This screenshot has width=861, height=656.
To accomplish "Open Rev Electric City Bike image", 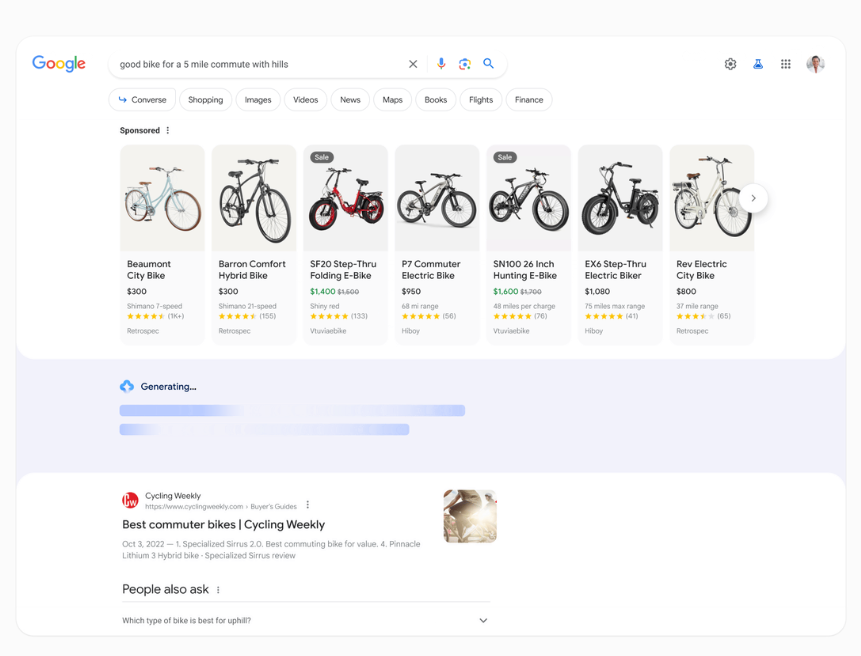I will [712, 198].
